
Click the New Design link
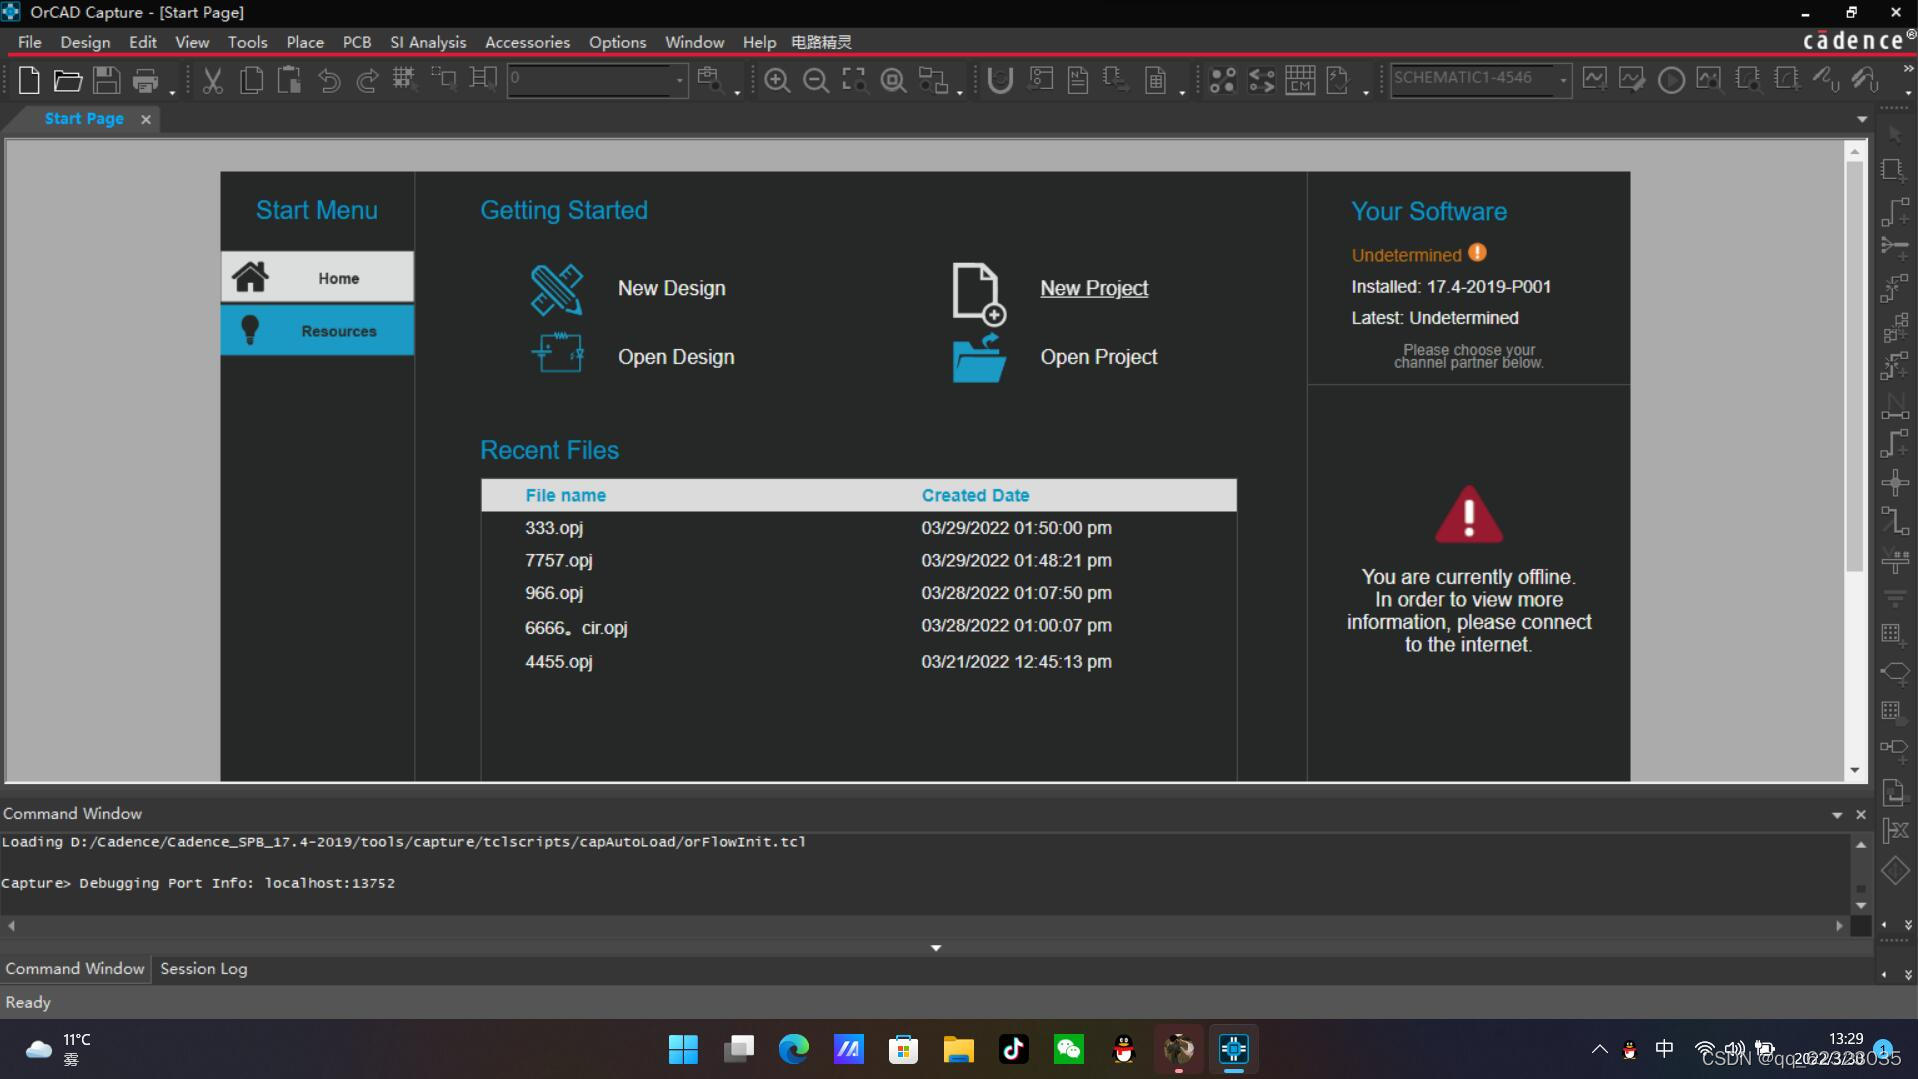tap(671, 288)
